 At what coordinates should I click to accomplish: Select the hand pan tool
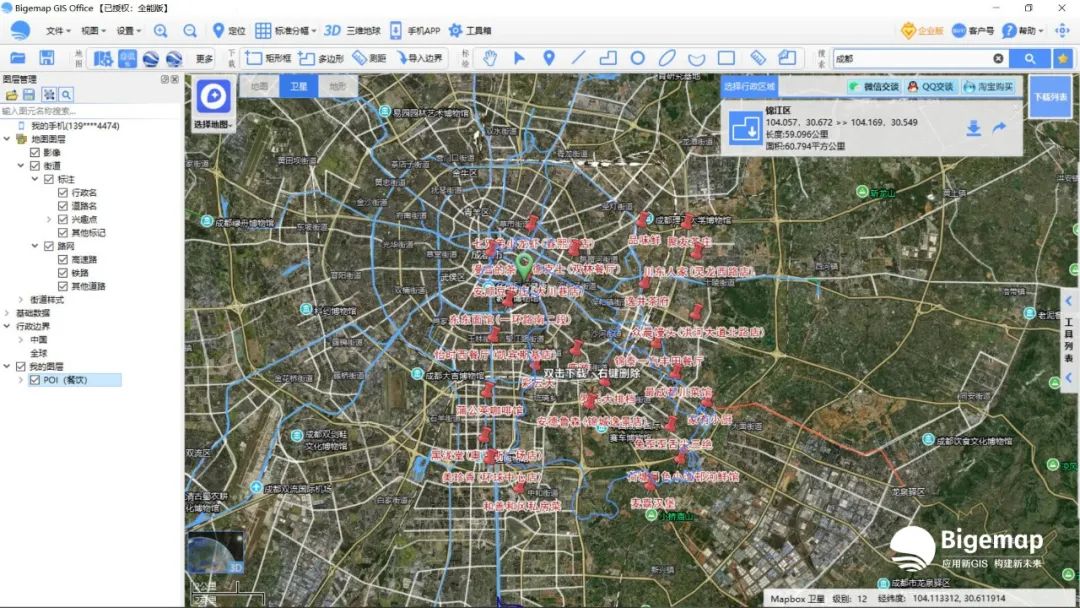click(x=490, y=58)
